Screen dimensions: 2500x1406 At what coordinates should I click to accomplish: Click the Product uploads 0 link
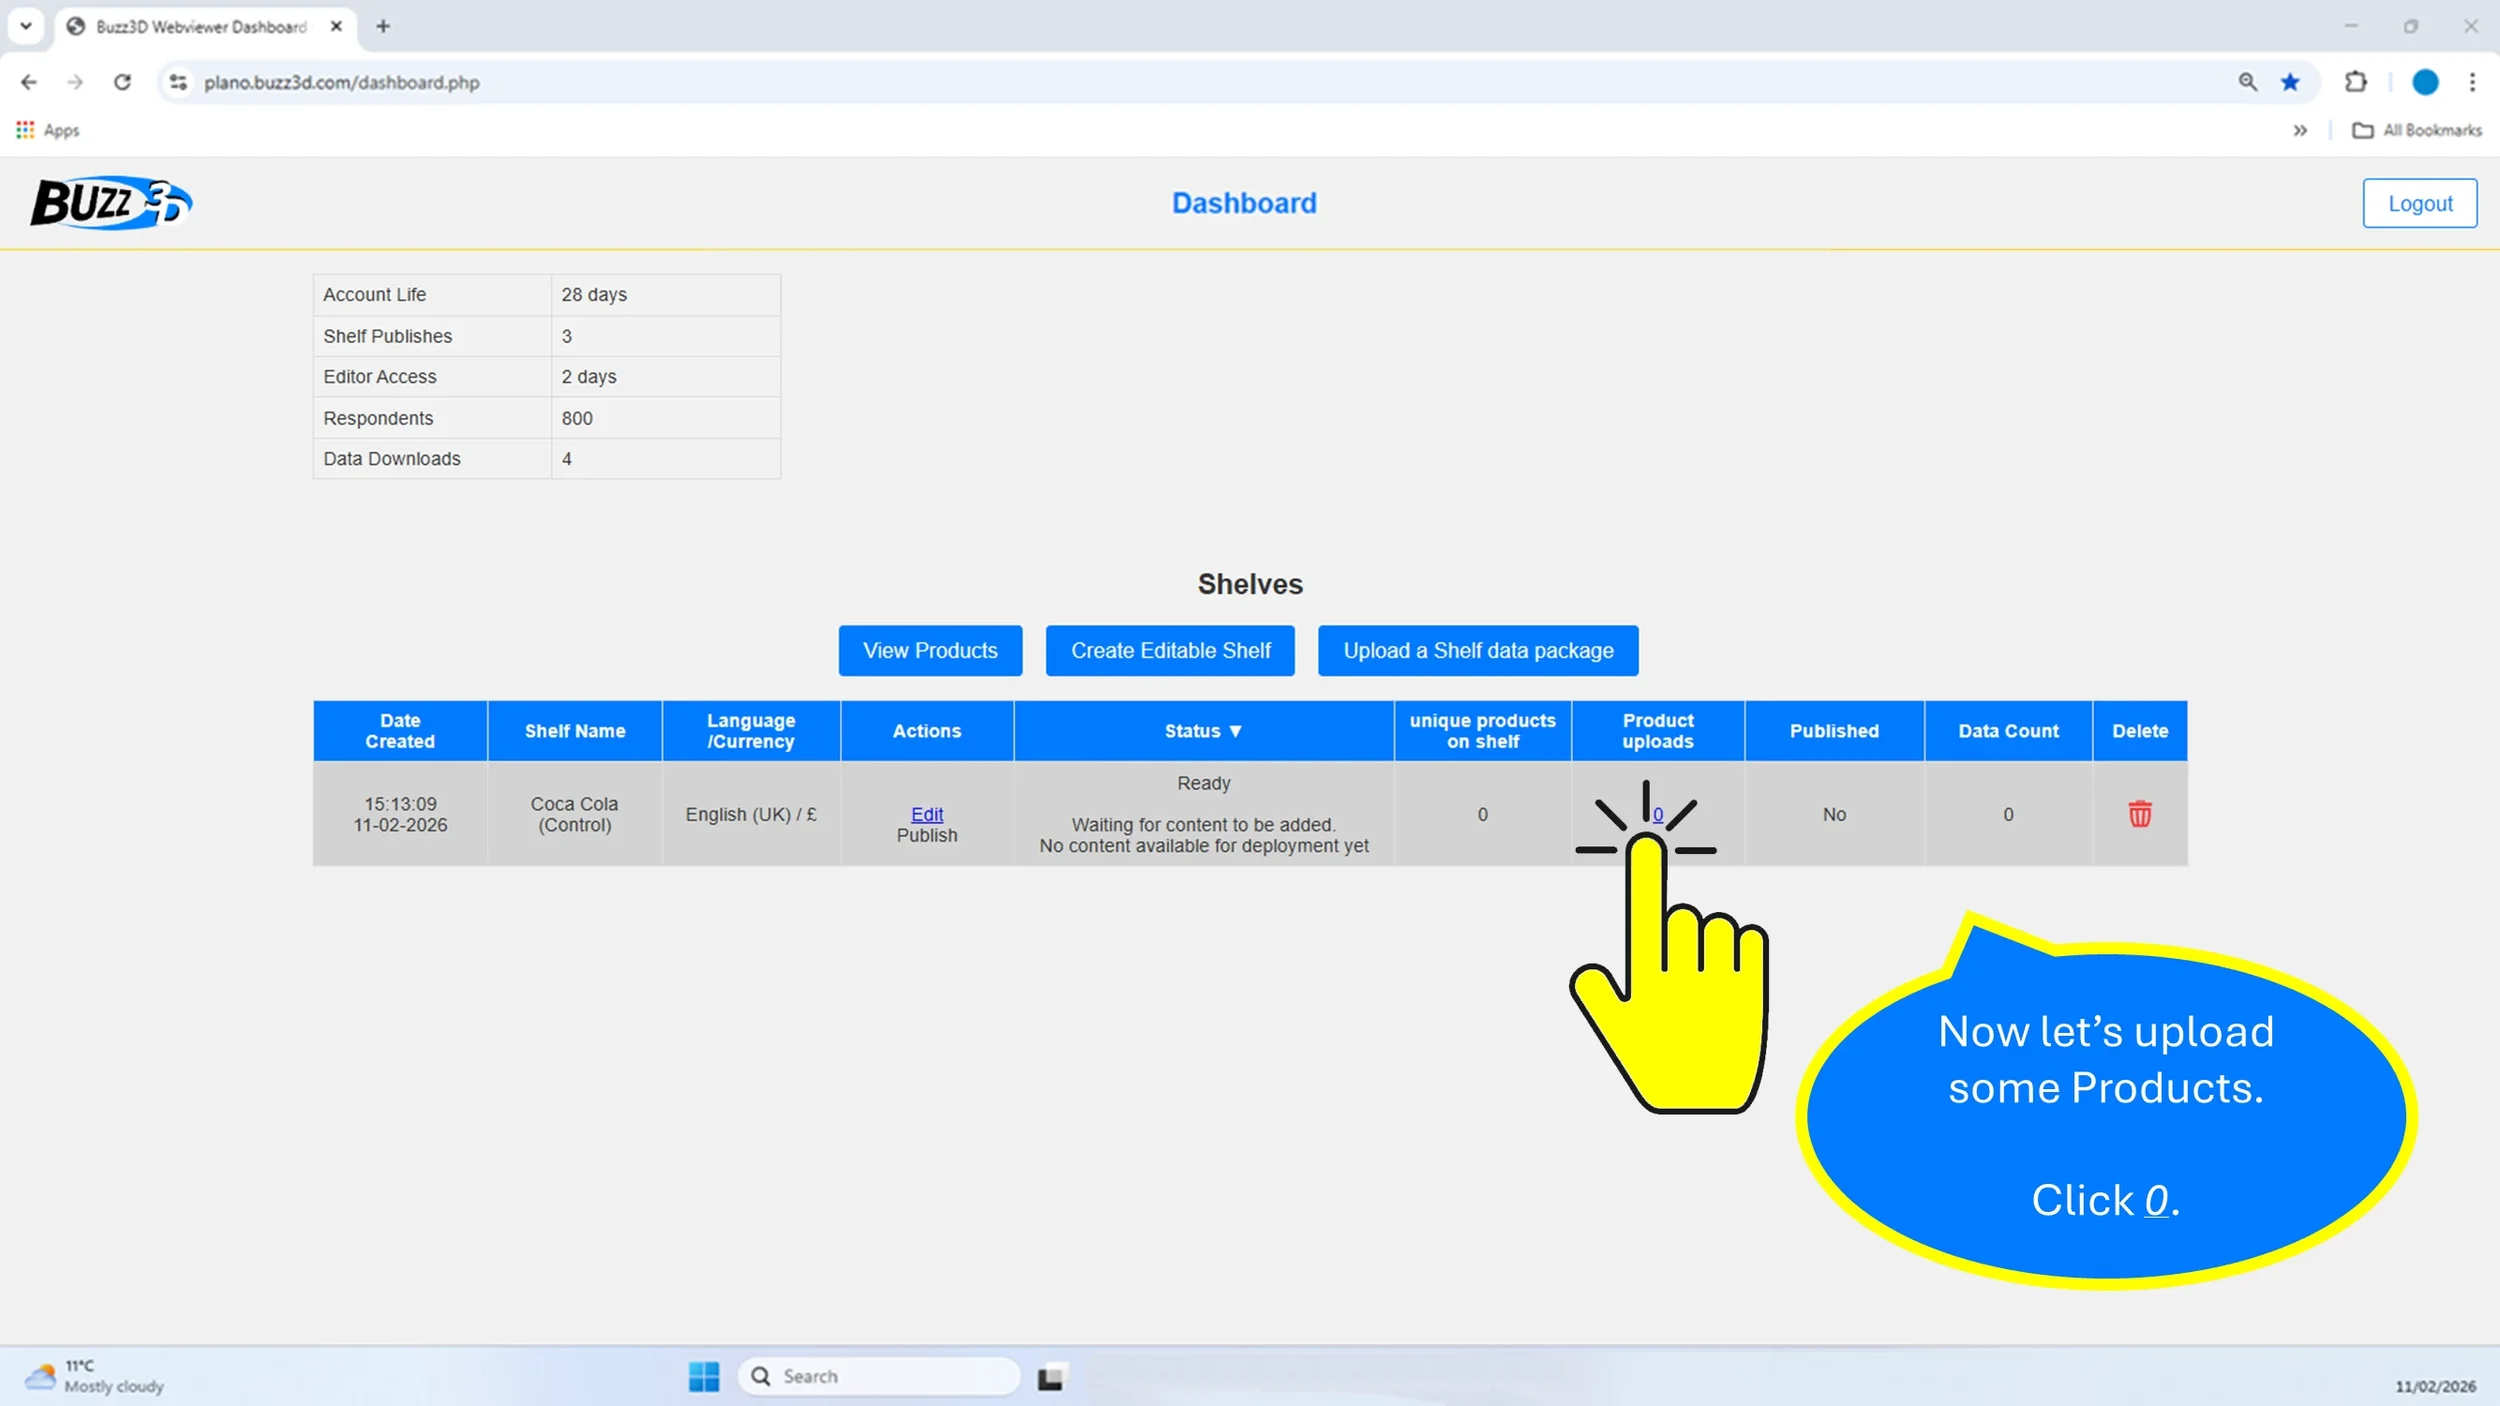(1657, 814)
